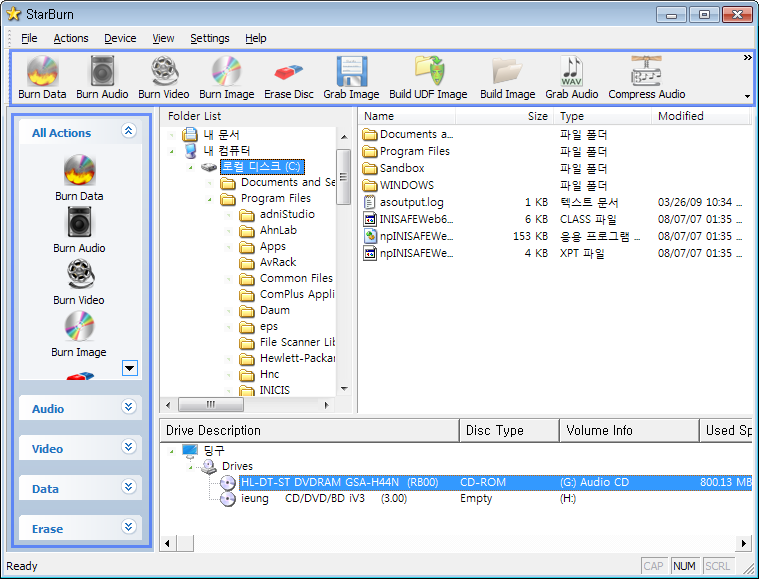
Task: Select Daum folder in folder tree
Action: [265, 310]
